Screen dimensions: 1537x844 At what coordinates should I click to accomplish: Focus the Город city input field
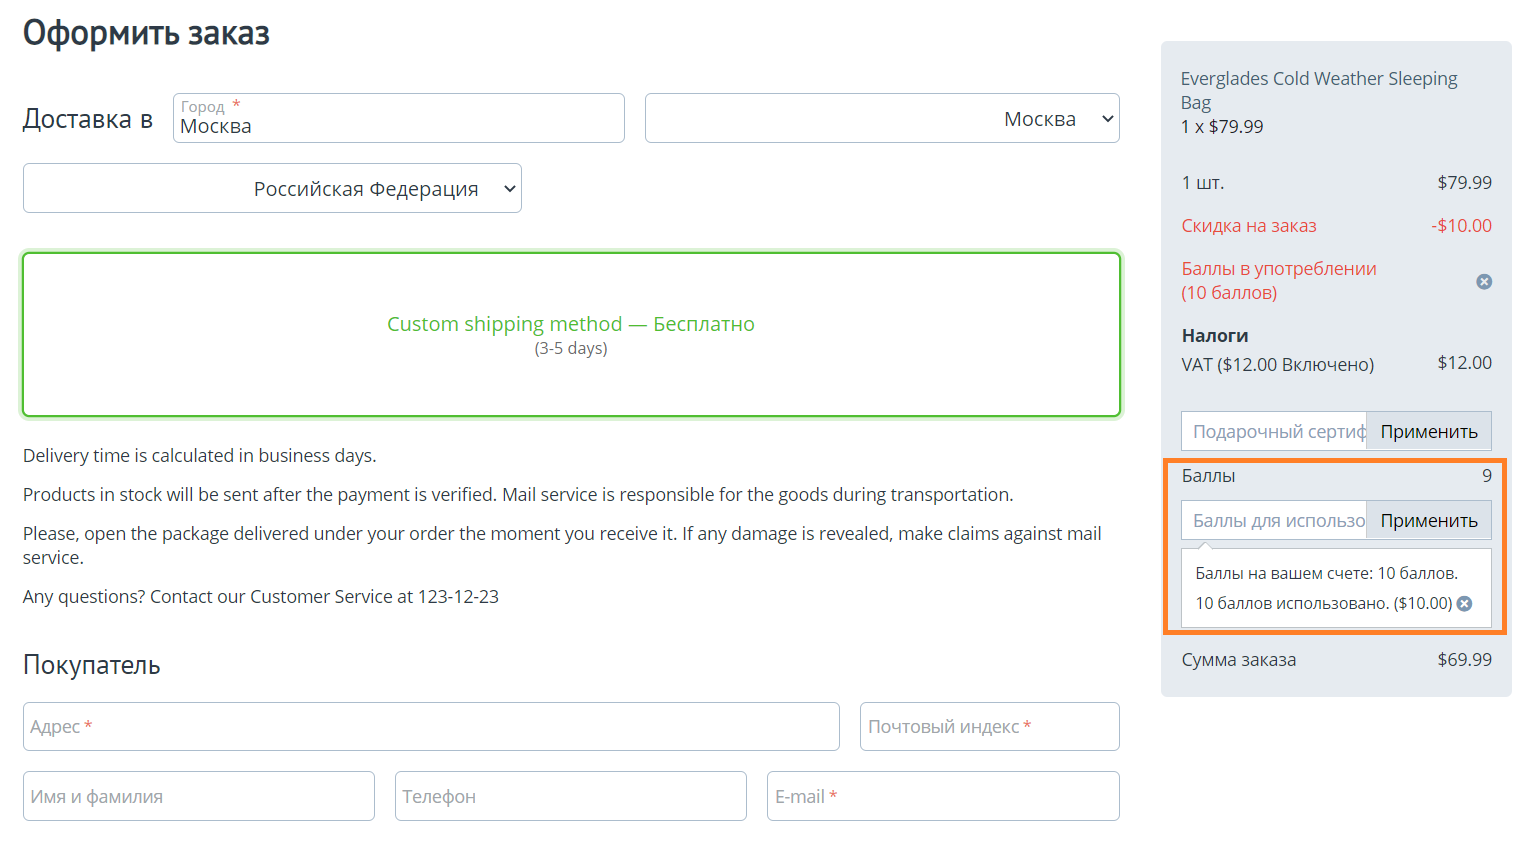[398, 126]
